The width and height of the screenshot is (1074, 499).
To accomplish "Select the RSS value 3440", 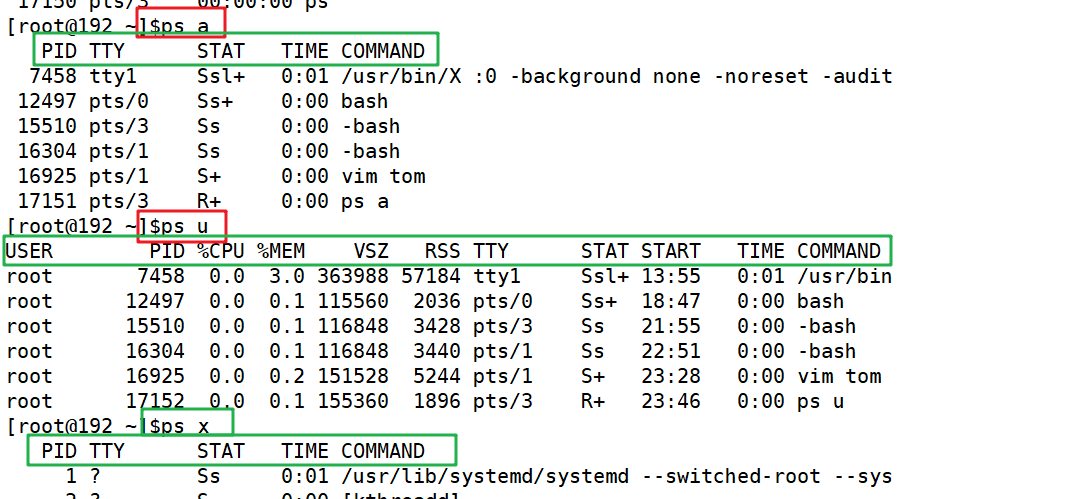I will (437, 351).
